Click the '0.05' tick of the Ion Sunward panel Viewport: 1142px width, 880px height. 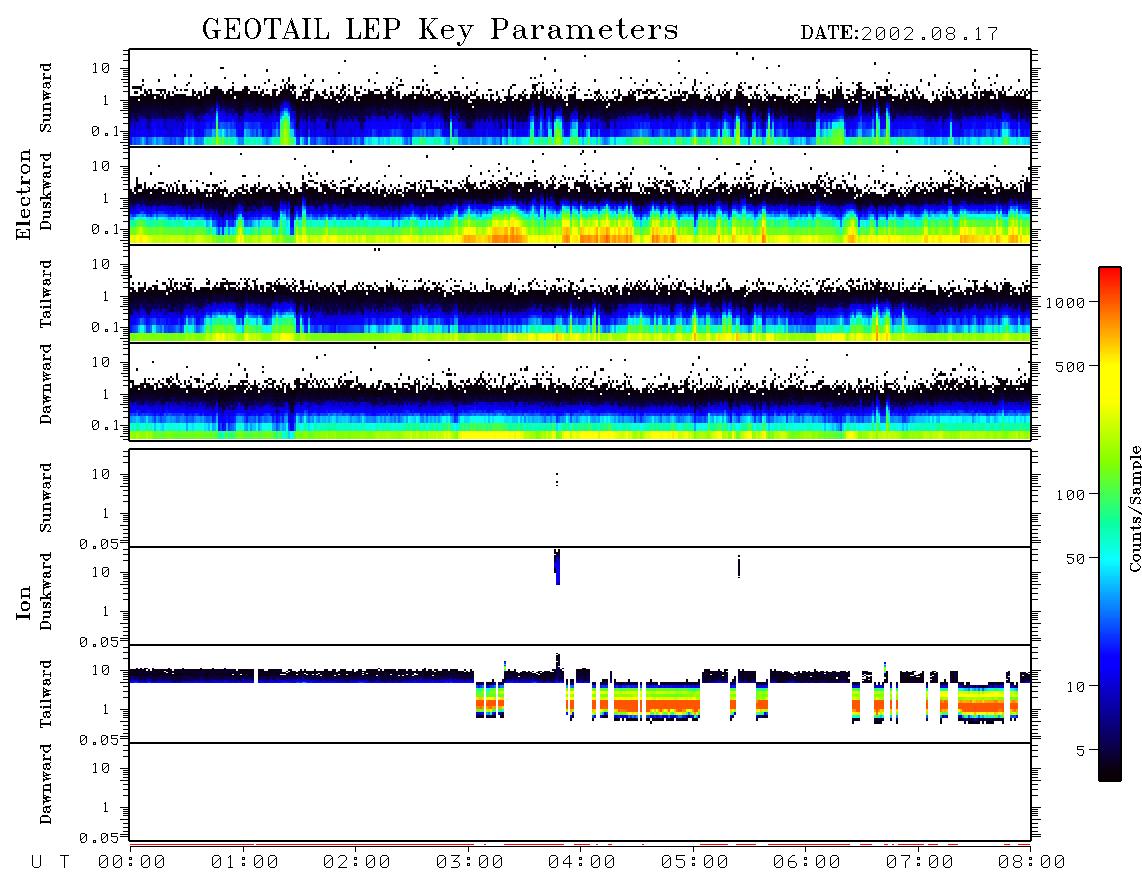tap(98, 544)
